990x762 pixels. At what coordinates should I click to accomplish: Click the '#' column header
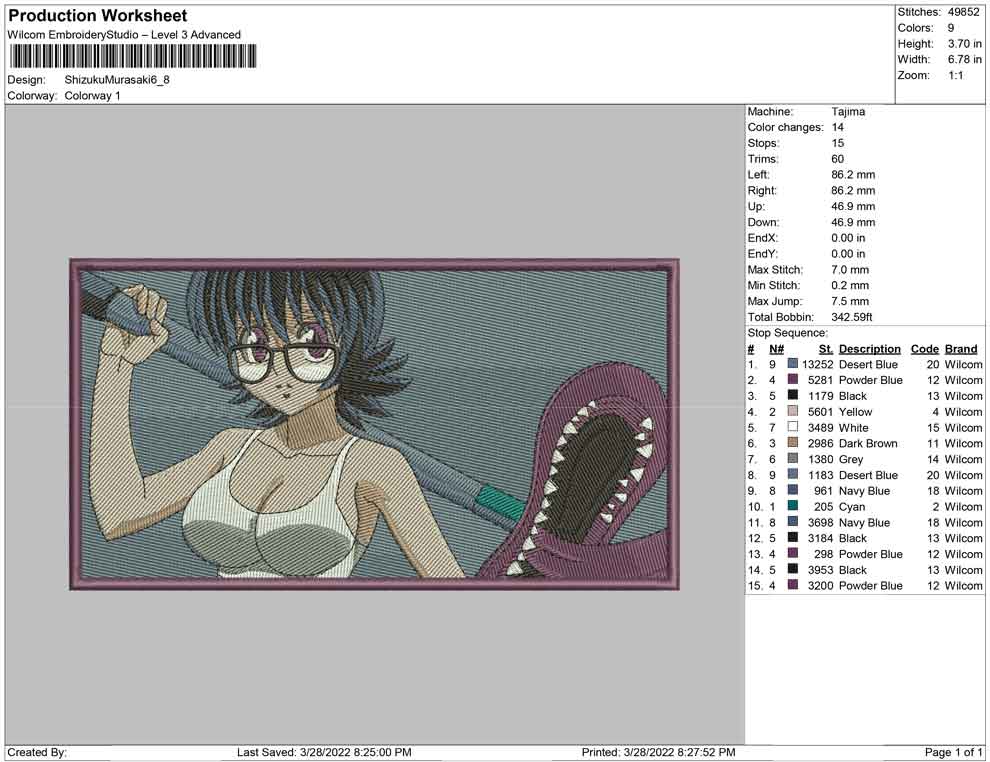point(751,349)
